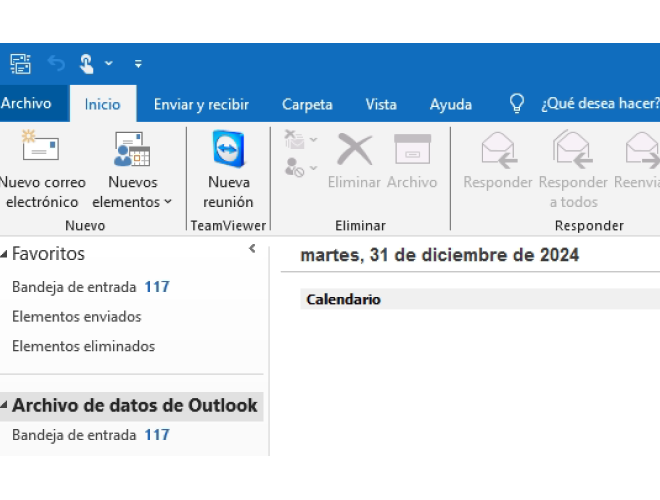The height and width of the screenshot is (500, 660).
Task: Click the Undo arrow in quick access toolbar
Action: pyautogui.click(x=56, y=64)
